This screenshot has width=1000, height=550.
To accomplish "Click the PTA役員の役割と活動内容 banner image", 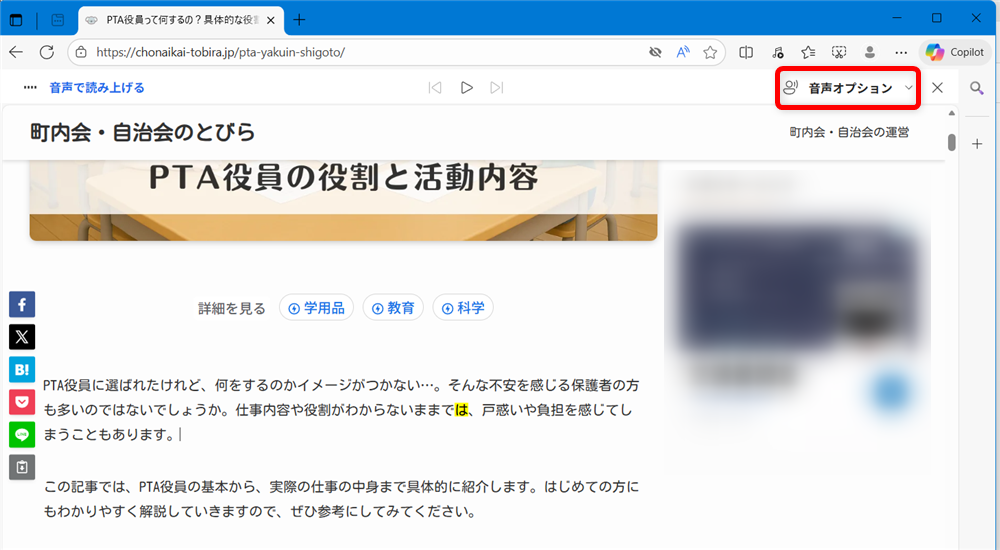I will tap(343, 200).
